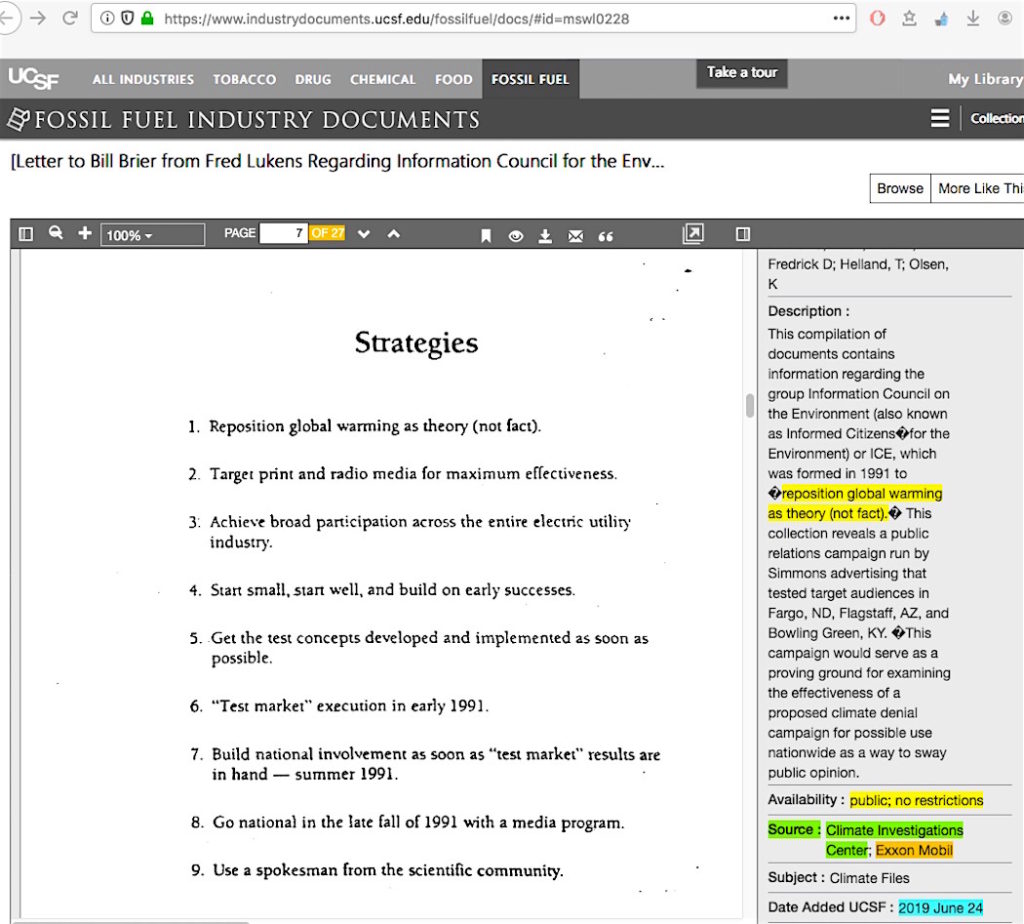This screenshot has width=1024, height=924.
Task: Click the bookmark icon in the viewer toolbar
Action: coord(486,235)
